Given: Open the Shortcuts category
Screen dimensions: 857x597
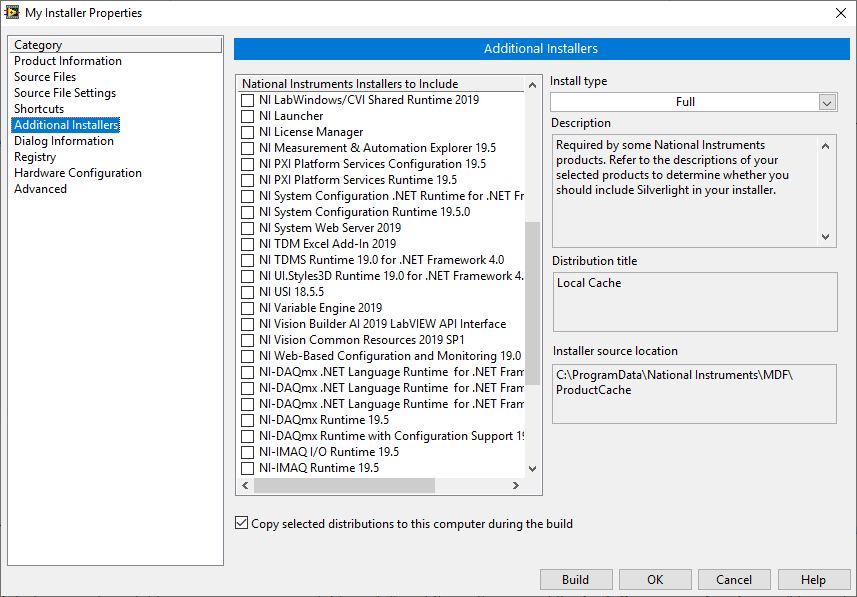Looking at the screenshot, I should pyautogui.click(x=39, y=109).
